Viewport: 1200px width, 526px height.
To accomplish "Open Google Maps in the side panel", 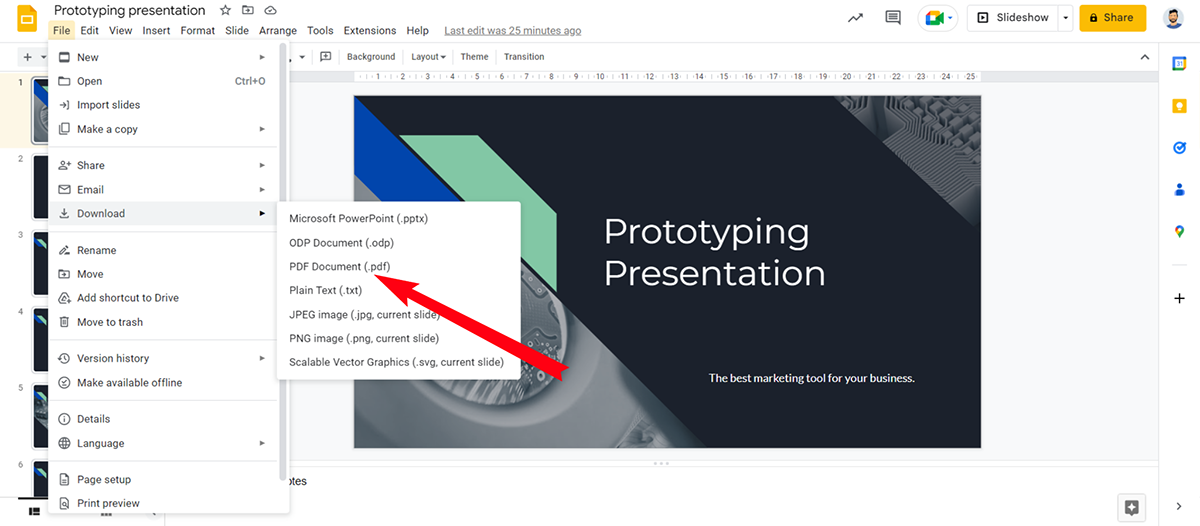I will [1179, 231].
